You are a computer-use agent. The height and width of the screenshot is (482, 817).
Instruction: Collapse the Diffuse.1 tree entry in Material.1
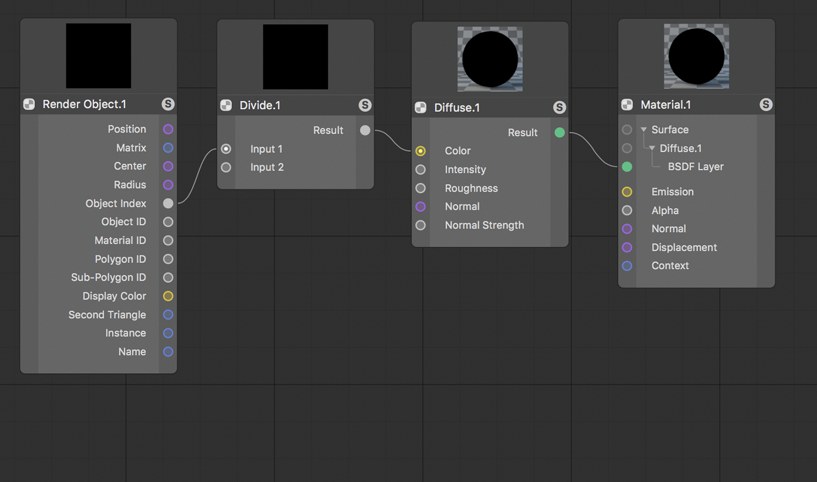tap(652, 148)
